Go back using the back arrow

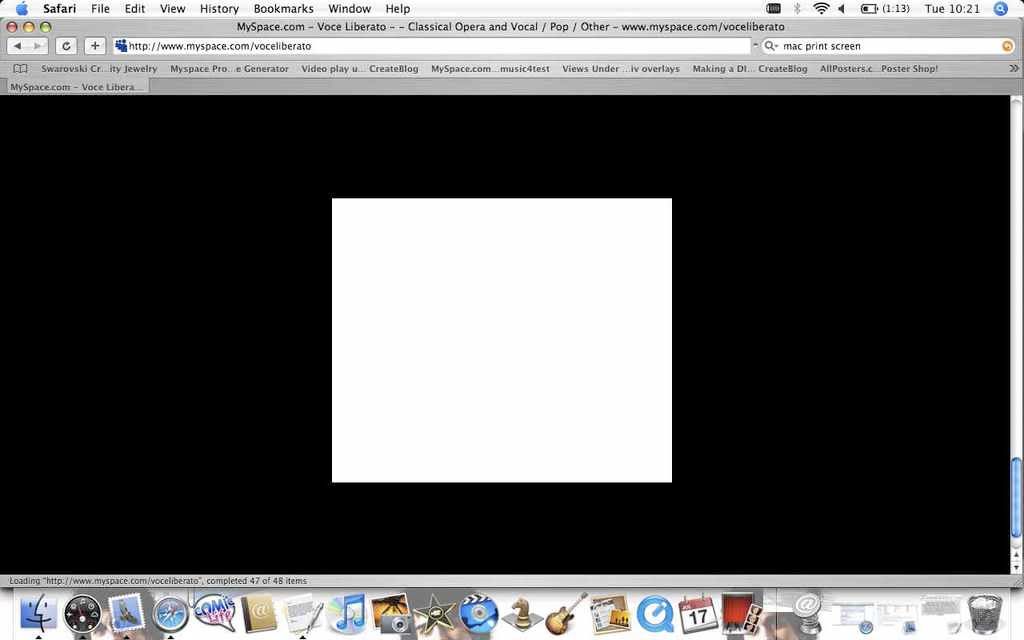coord(18,46)
